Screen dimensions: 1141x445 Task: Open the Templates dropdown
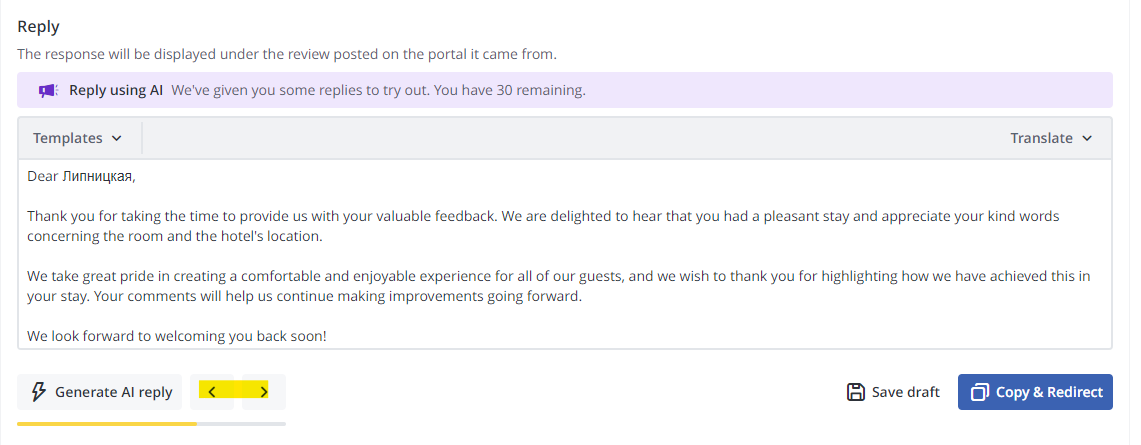point(77,138)
